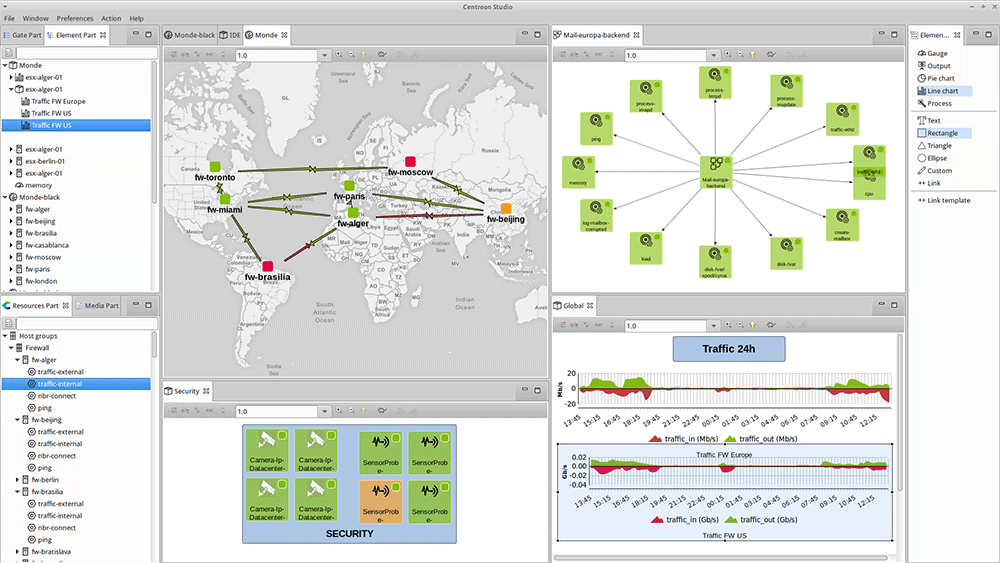
Task: Select the Output widget in palette
Action: pyautogui.click(x=934, y=66)
